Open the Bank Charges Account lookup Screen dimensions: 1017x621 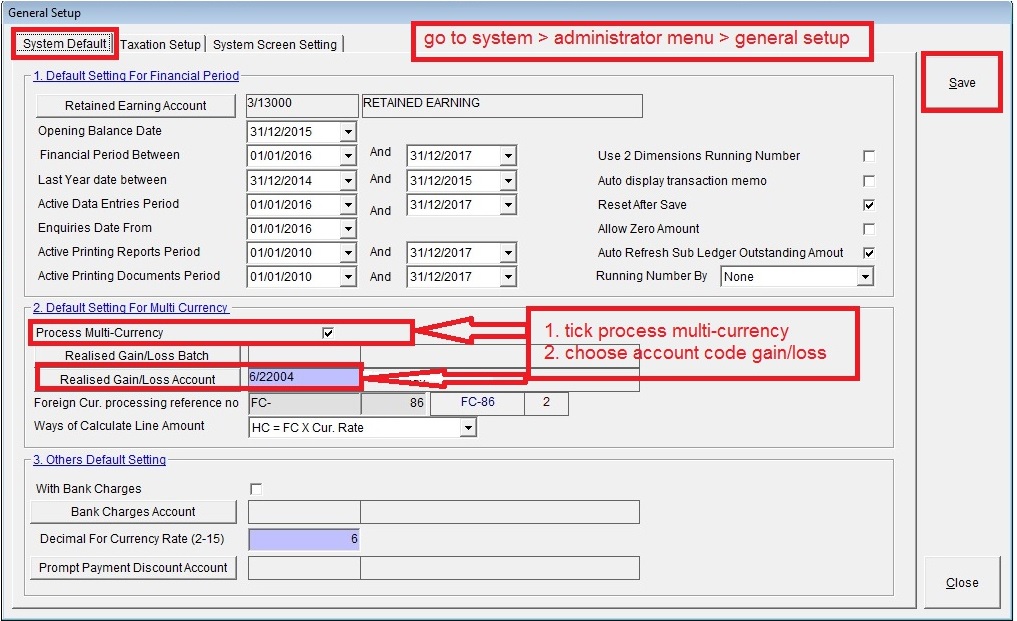pyautogui.click(x=133, y=512)
